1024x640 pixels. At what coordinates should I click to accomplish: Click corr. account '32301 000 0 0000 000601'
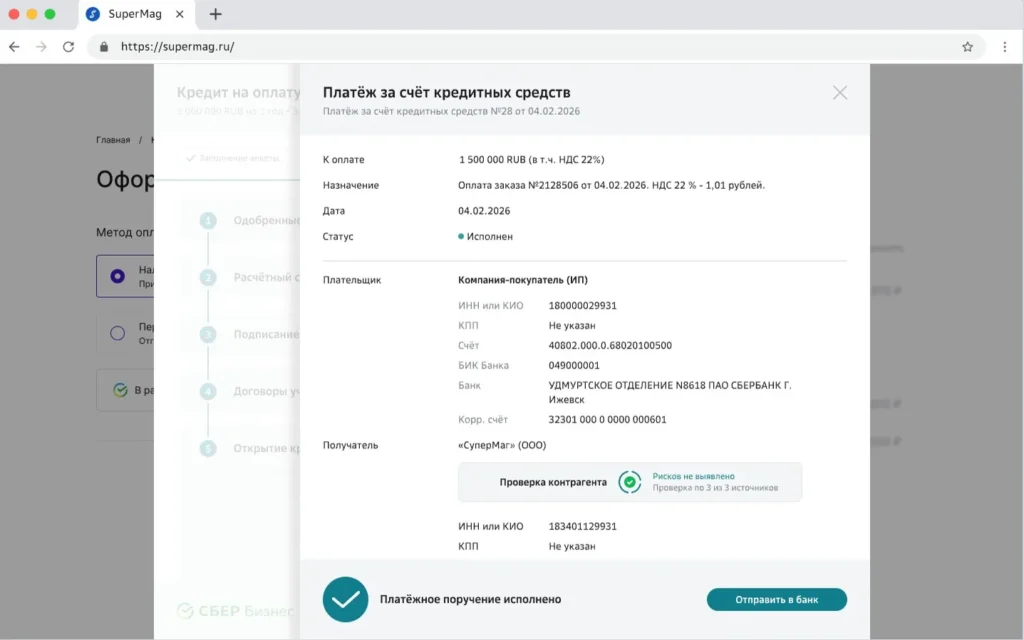607,419
